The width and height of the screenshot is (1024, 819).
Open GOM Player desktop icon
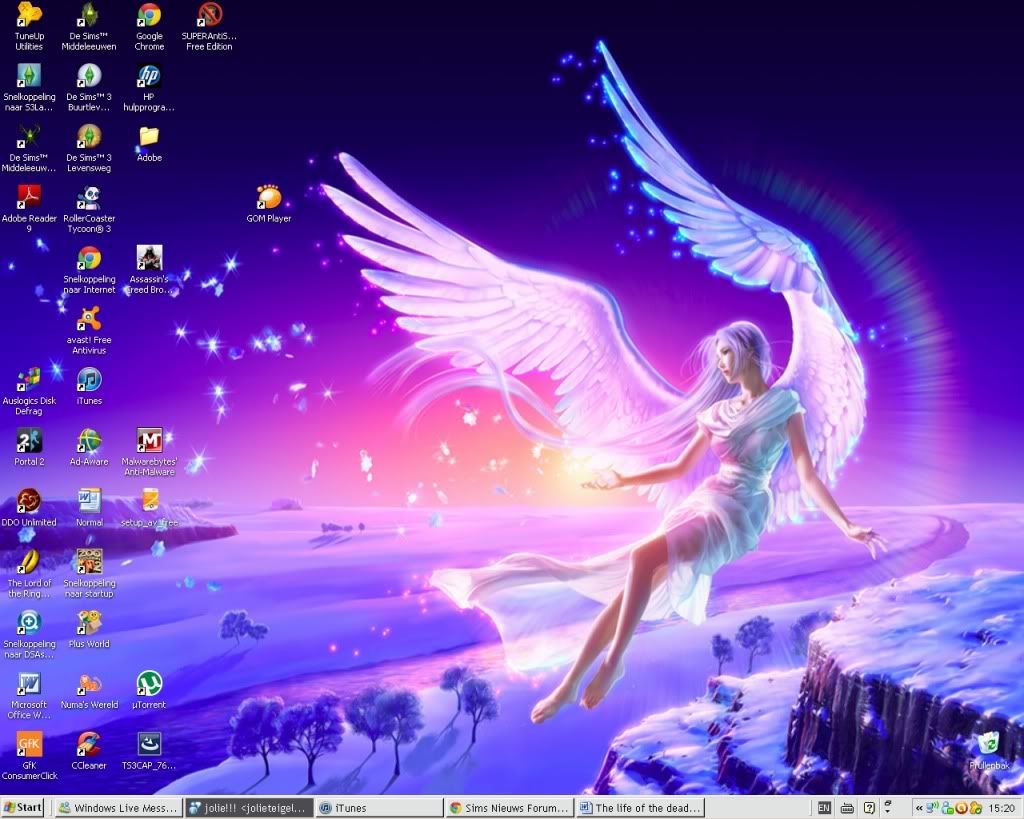point(268,204)
